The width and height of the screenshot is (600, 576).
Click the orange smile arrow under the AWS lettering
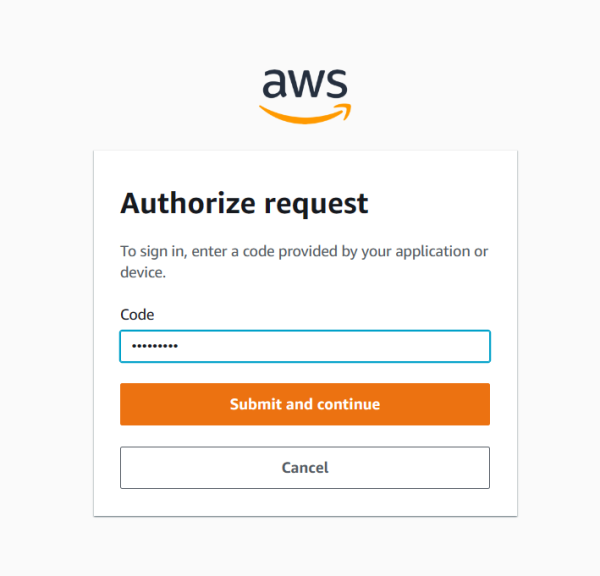point(305,112)
